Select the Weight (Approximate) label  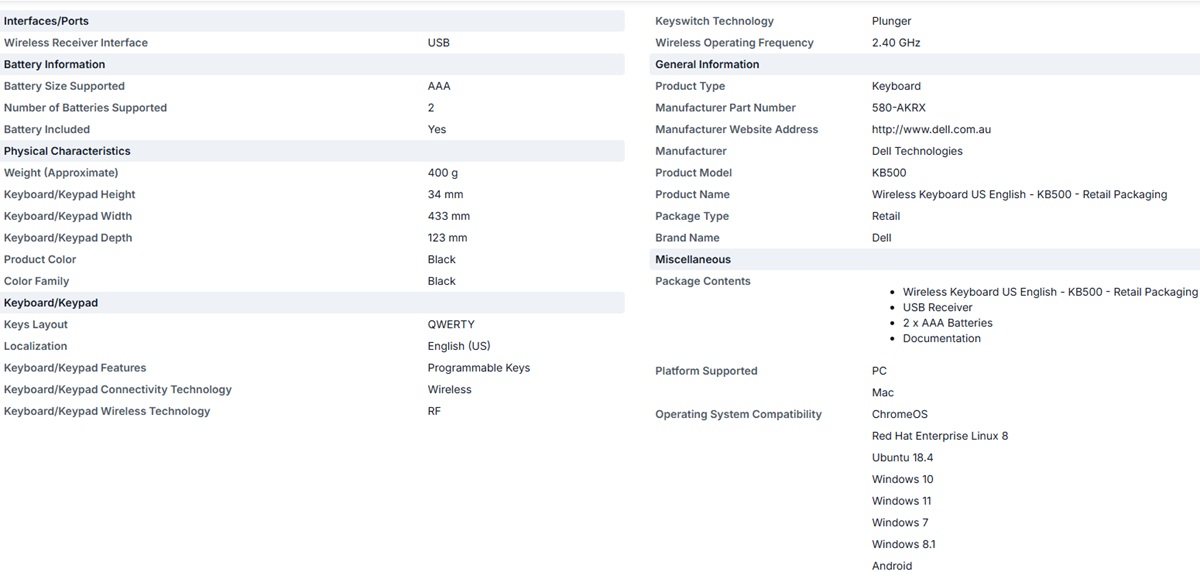click(61, 173)
